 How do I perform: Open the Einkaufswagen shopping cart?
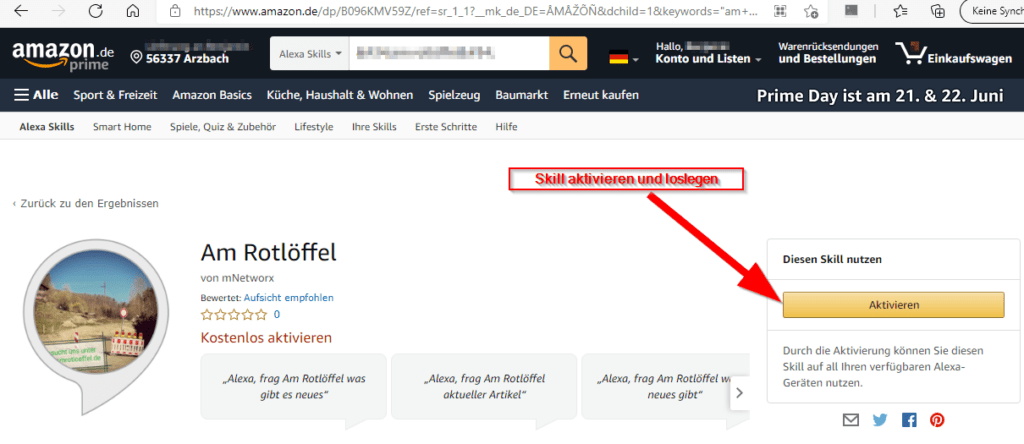coord(953,54)
